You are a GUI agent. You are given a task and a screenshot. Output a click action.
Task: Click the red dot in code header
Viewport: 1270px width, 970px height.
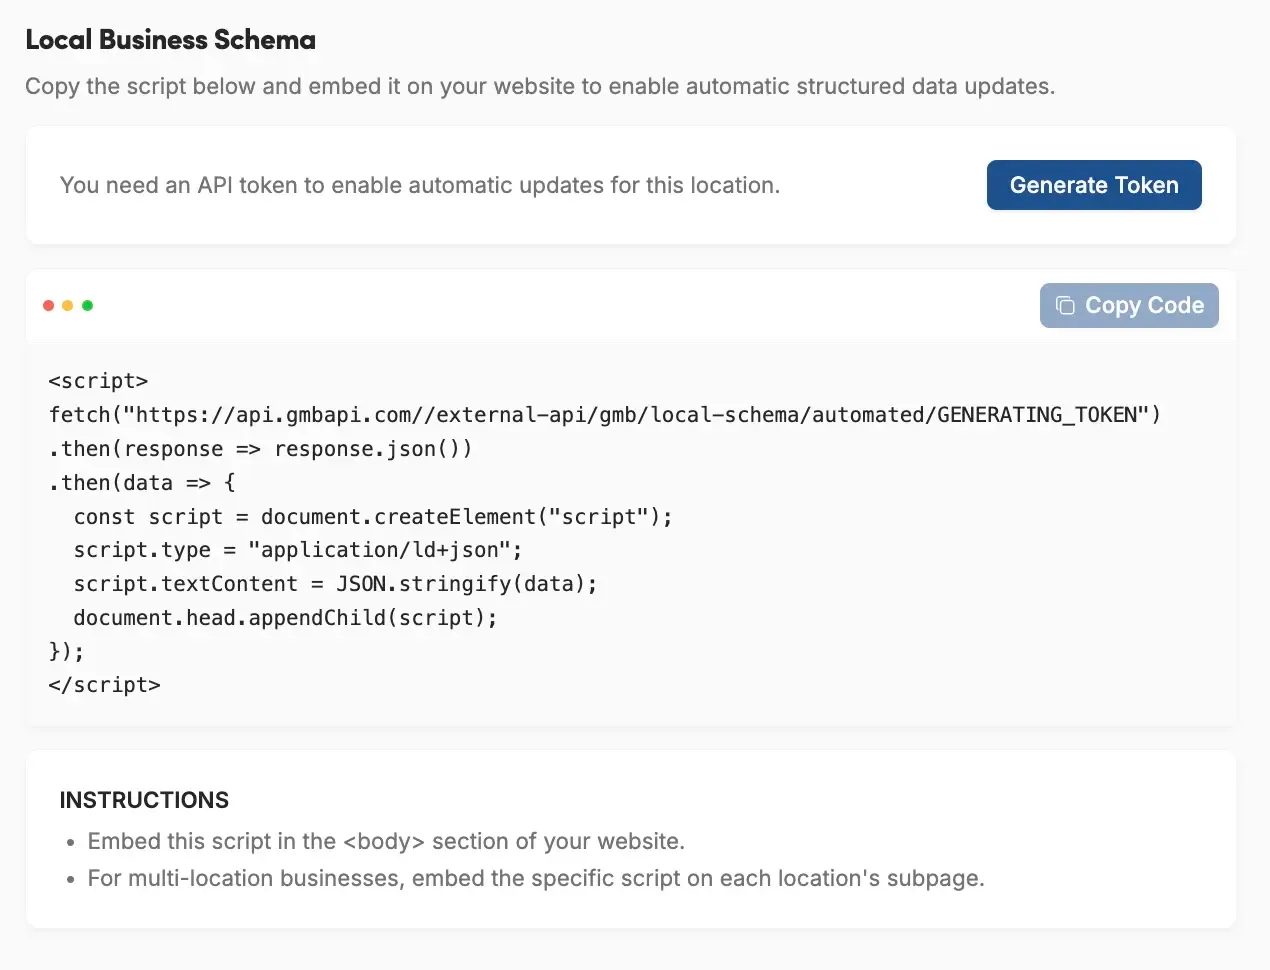(48, 305)
